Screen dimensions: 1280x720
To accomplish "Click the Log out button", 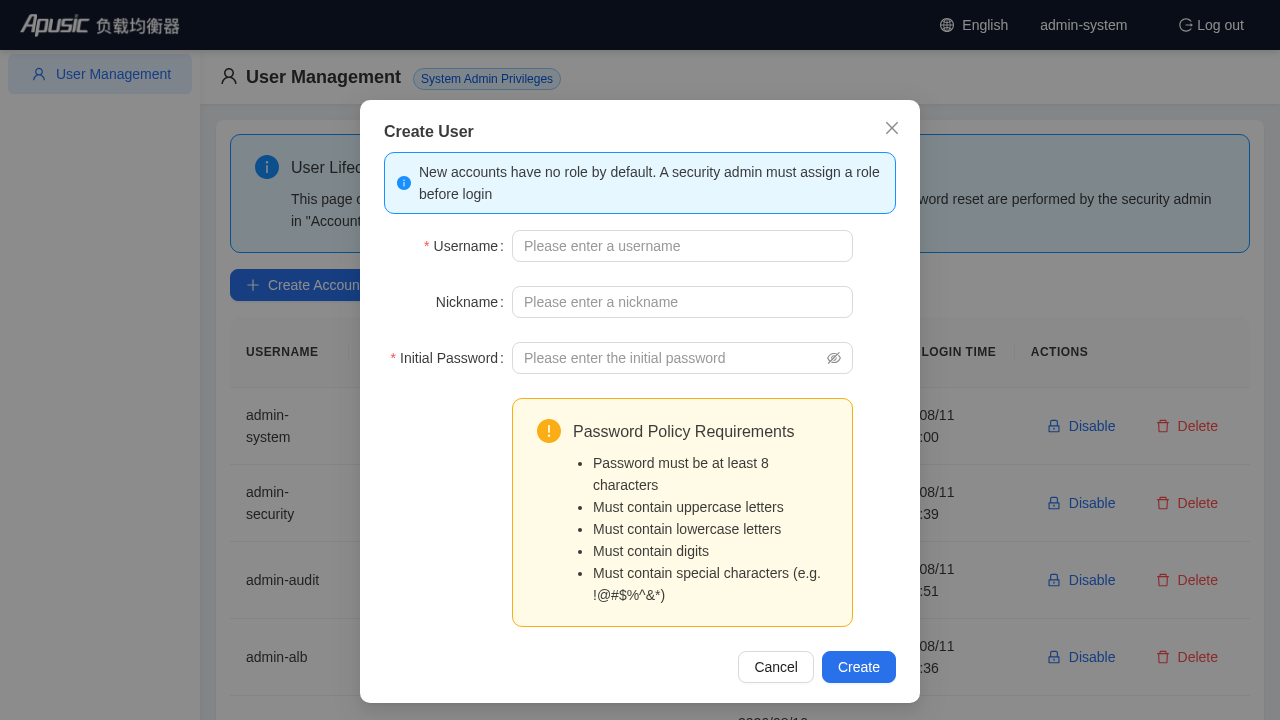I will click(x=1211, y=25).
